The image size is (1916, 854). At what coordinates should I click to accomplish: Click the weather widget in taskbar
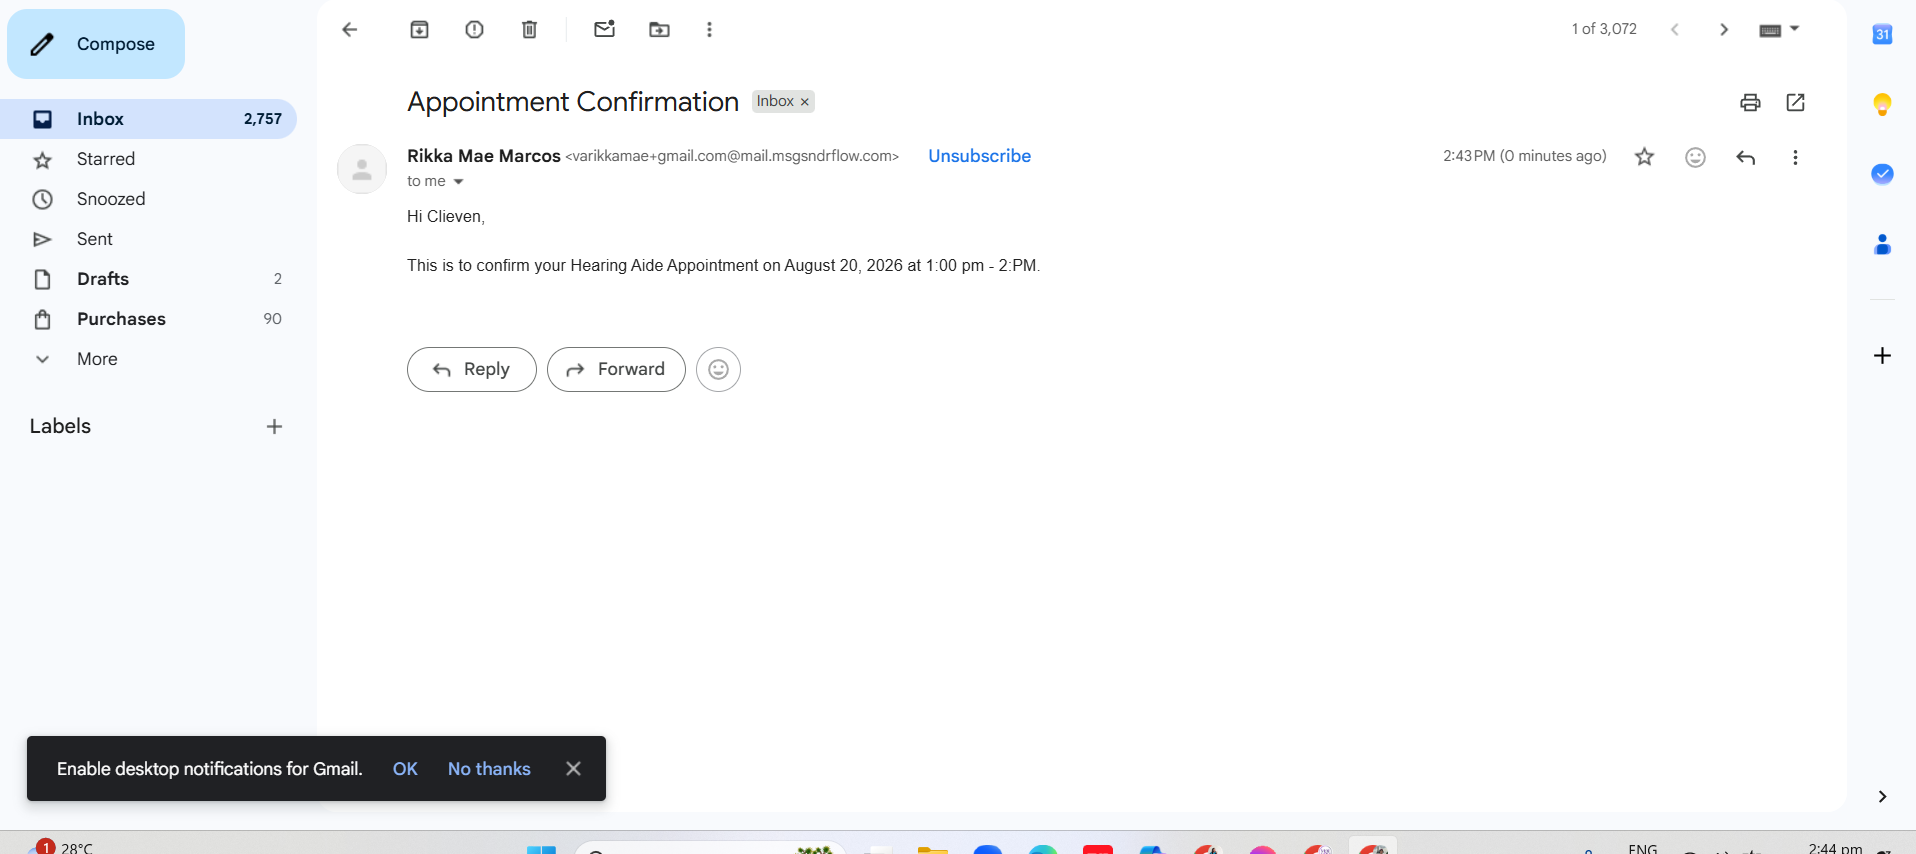point(62,847)
